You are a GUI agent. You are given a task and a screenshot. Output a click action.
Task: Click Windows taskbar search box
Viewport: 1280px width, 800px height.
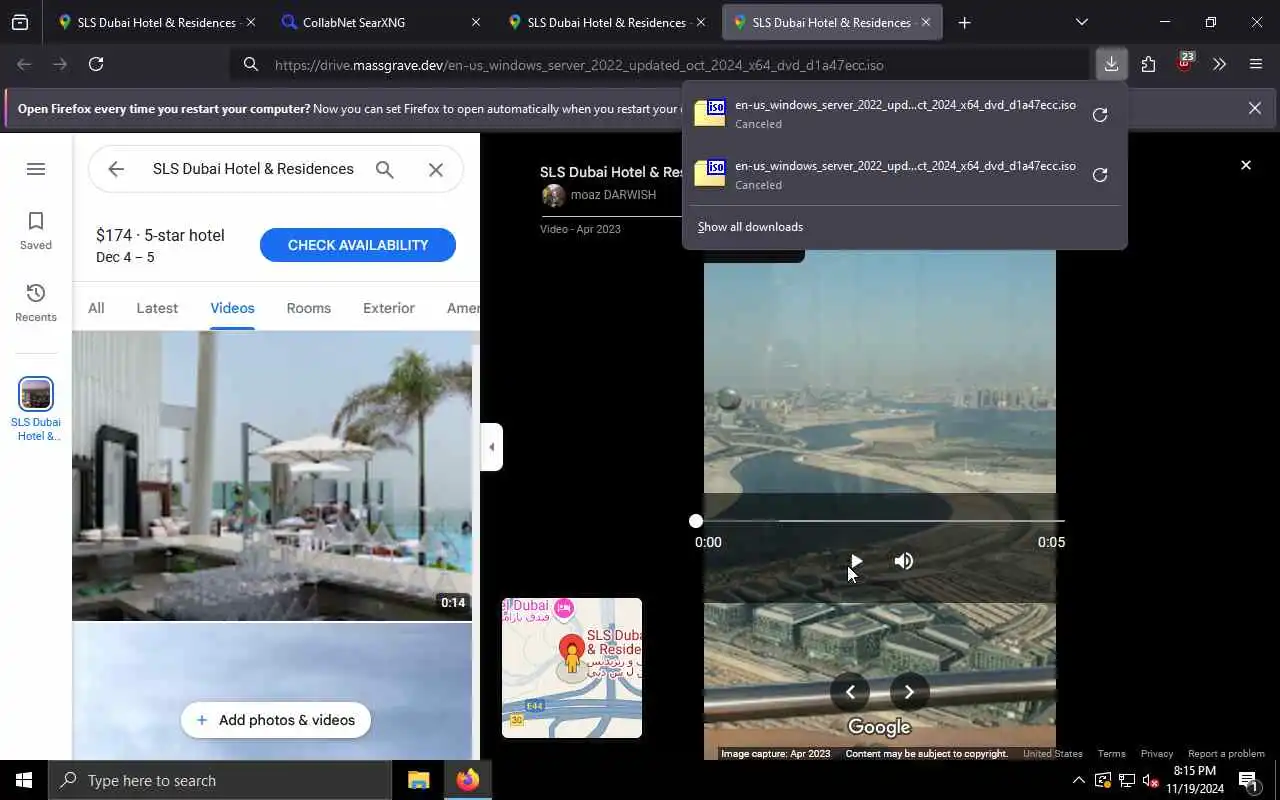pos(220,780)
